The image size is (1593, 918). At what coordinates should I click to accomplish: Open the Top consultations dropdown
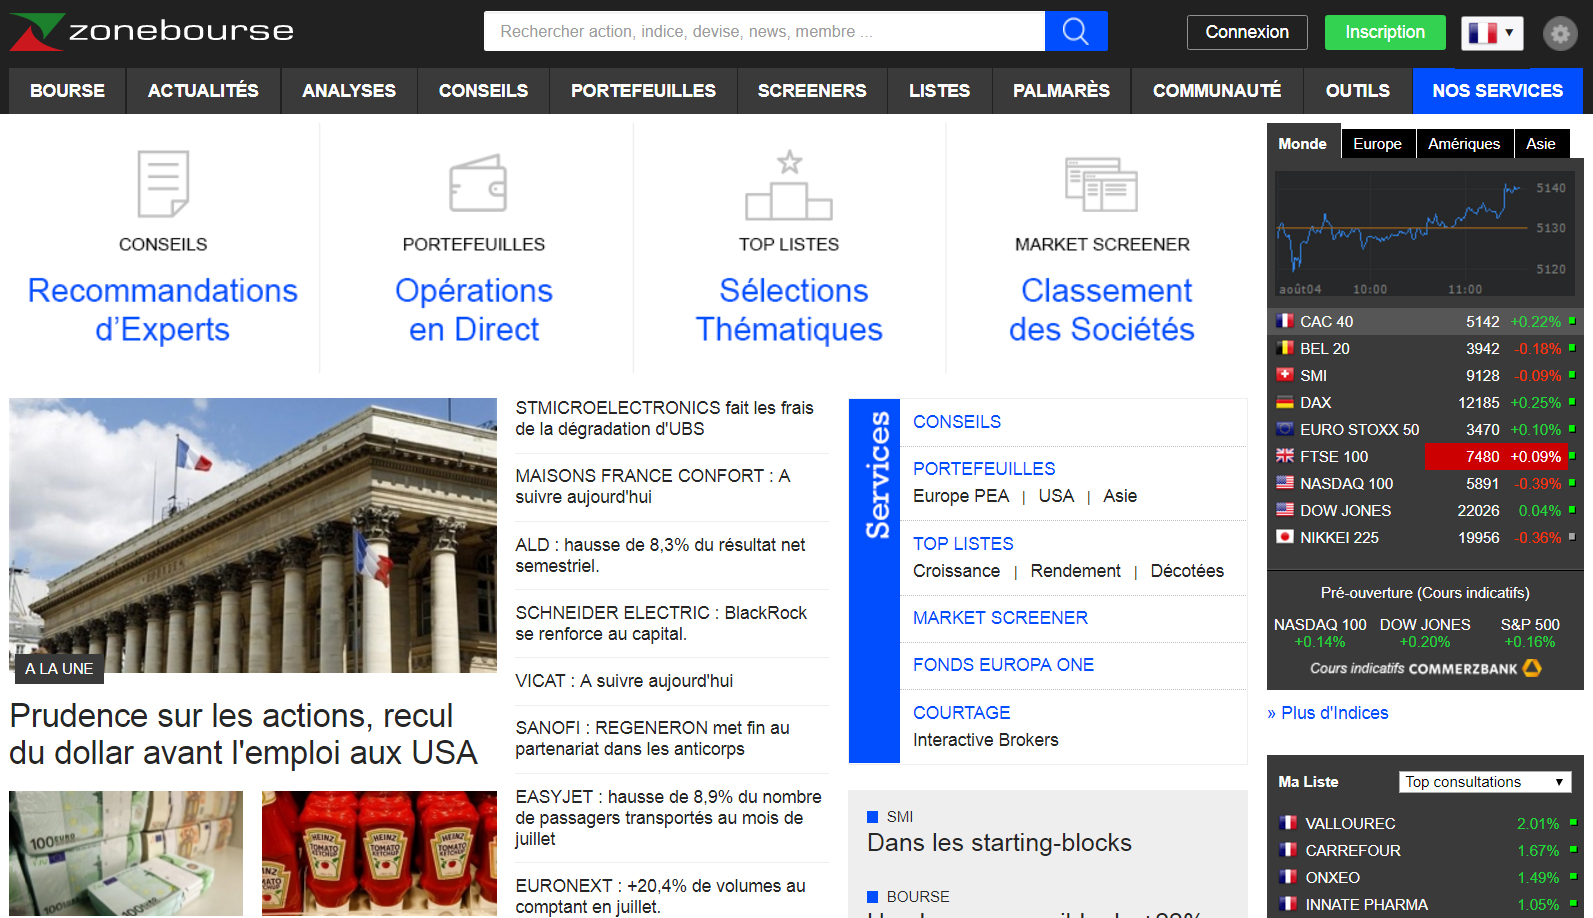pos(1485,782)
